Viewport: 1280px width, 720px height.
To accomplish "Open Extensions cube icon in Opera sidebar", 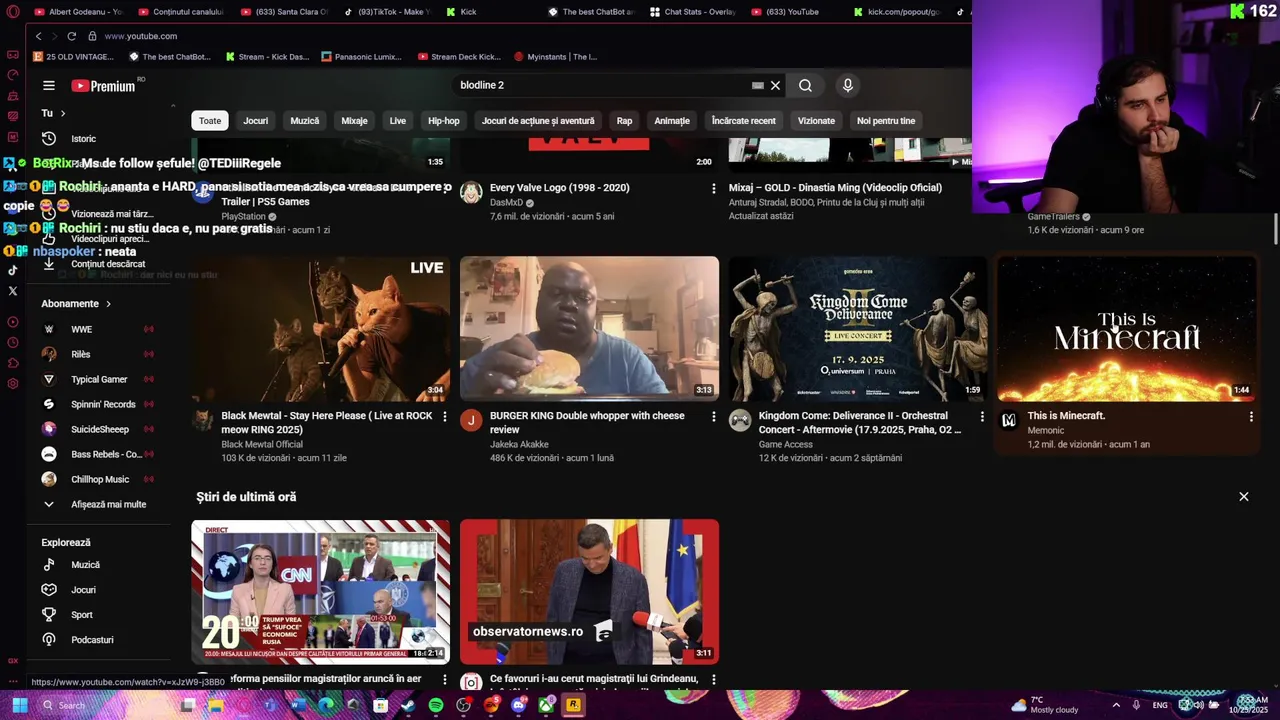I will [12, 363].
